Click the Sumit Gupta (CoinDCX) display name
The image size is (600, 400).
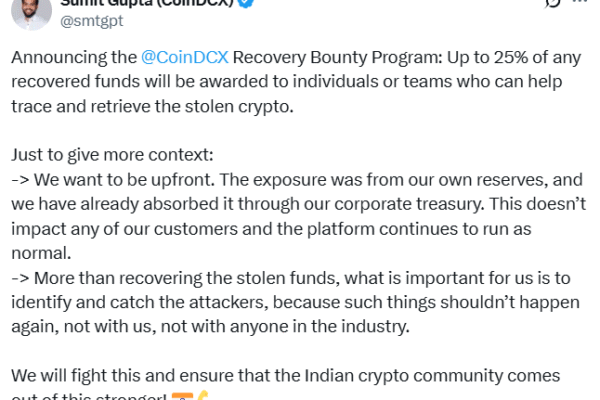coord(147,3)
